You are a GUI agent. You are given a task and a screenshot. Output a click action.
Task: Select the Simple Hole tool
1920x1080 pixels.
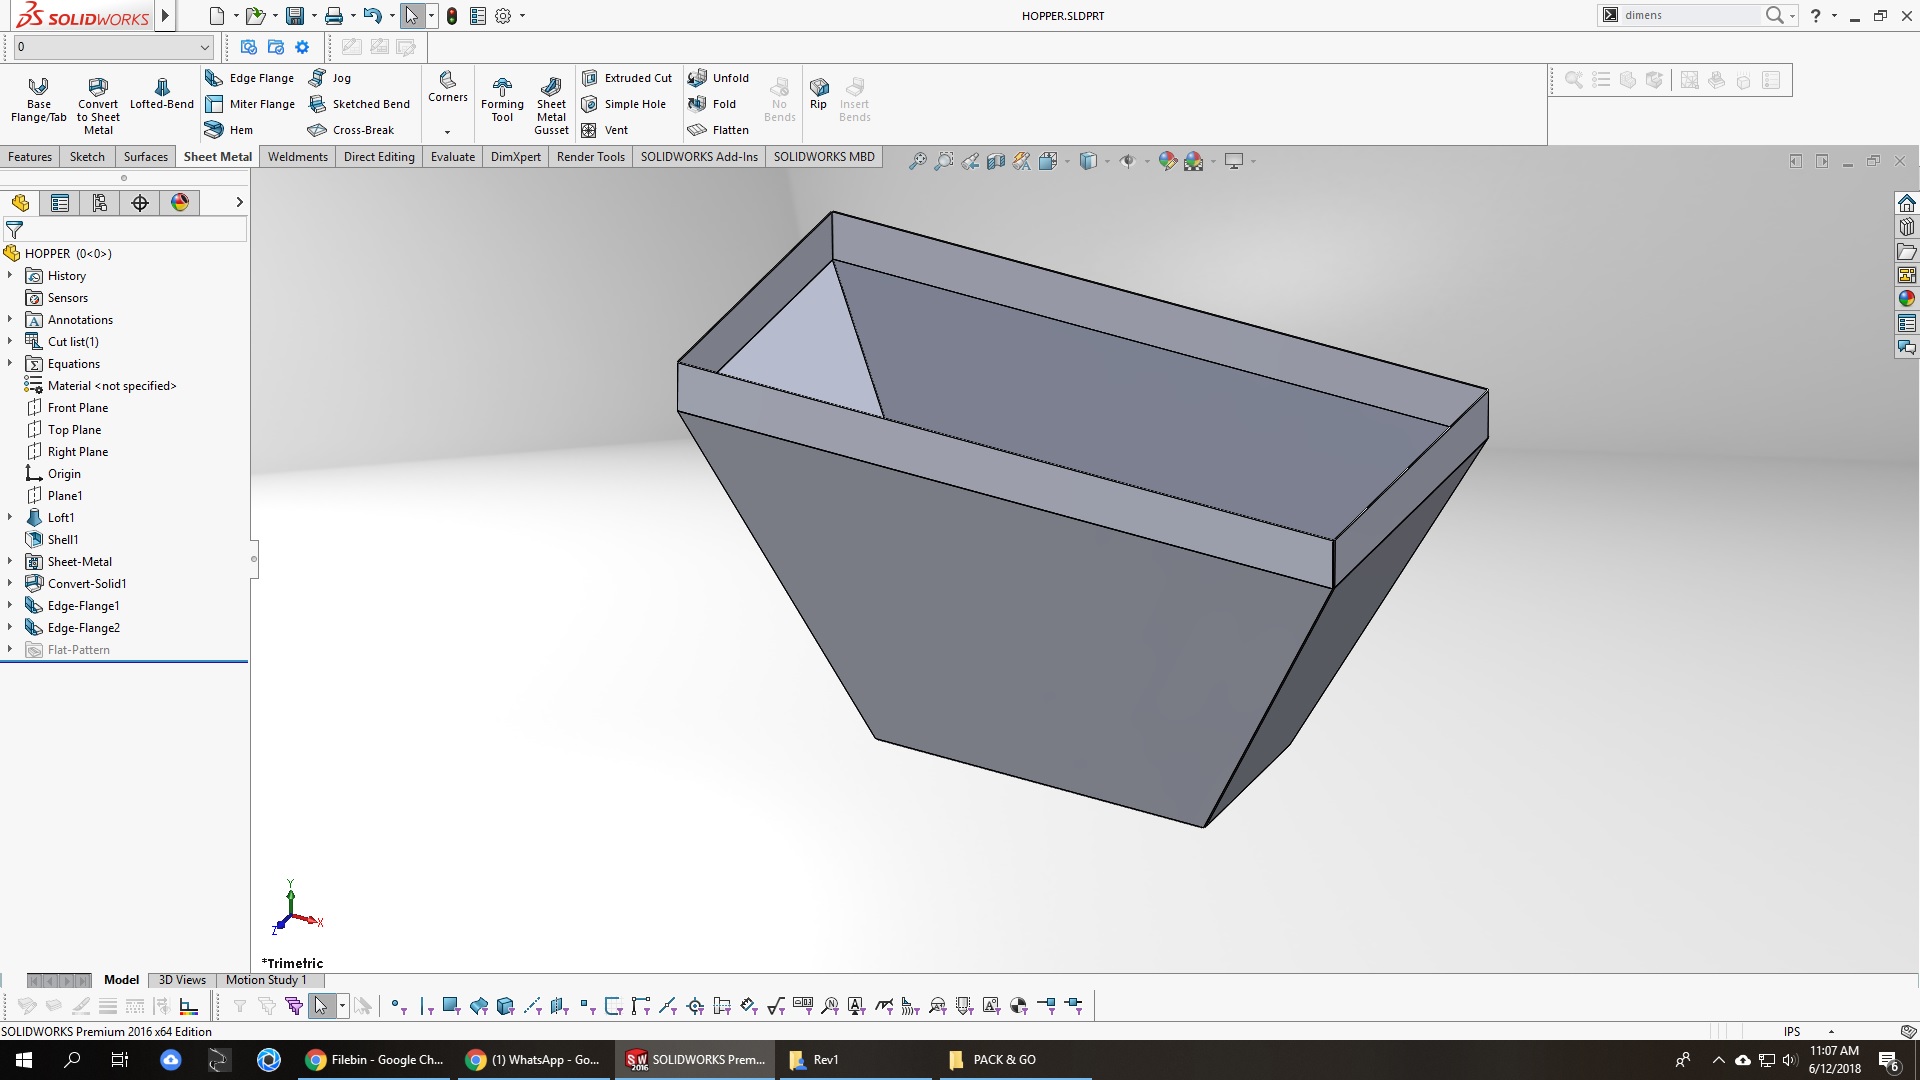tap(624, 104)
